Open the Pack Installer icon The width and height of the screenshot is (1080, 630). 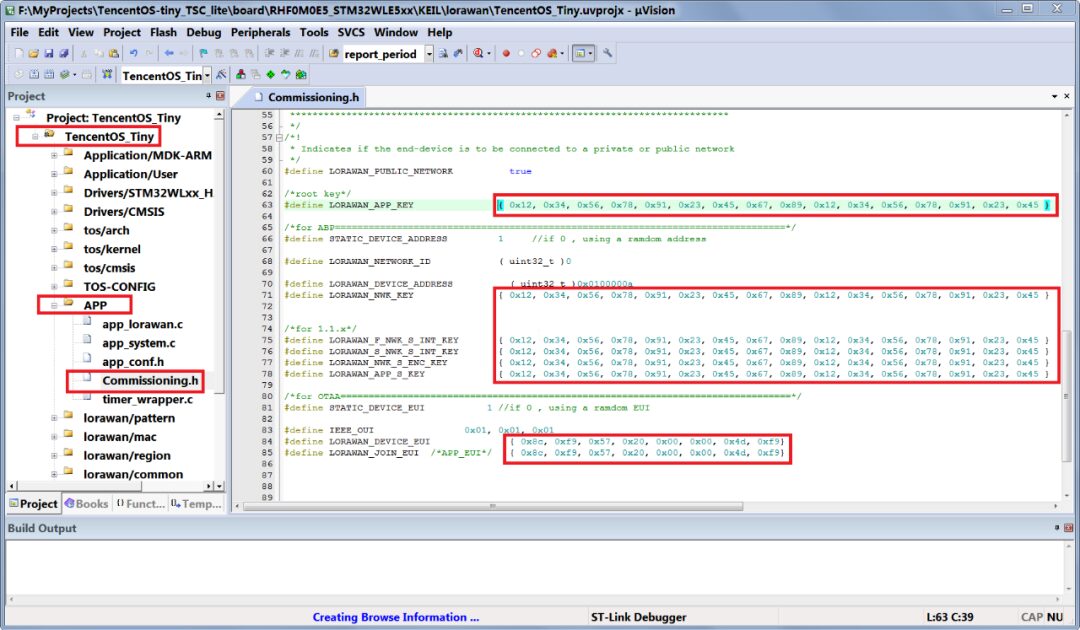pyautogui.click(x=300, y=75)
